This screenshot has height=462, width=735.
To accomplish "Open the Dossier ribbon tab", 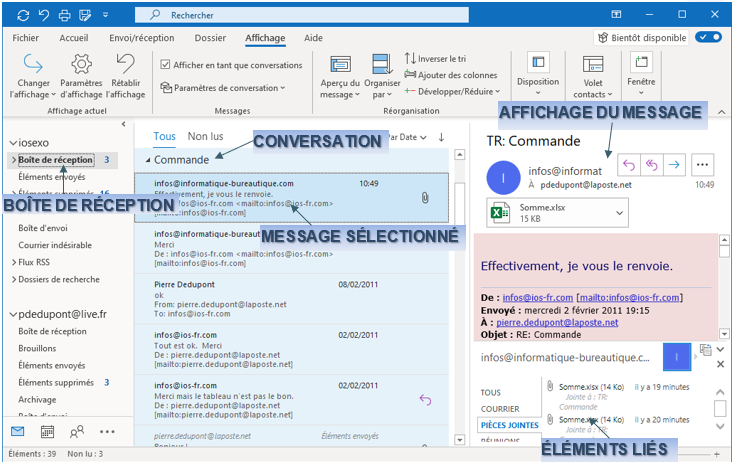I will pos(210,38).
